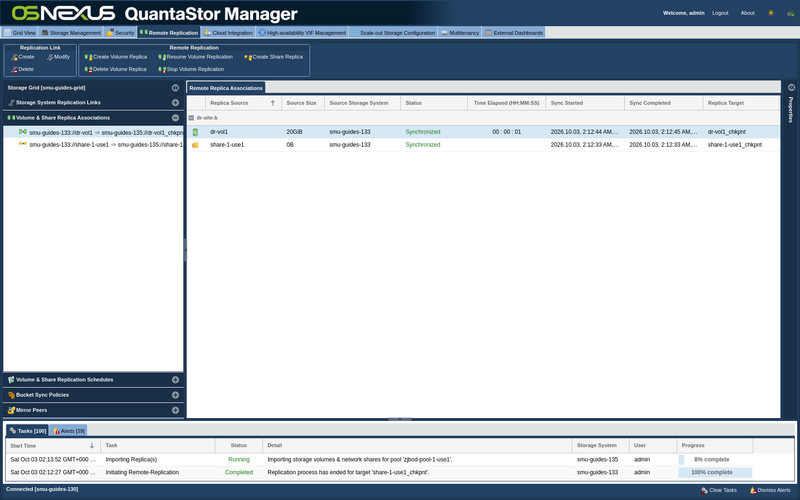Switch to Alerts [39] tab
This screenshot has width=800, height=500.
pyautogui.click(x=69, y=431)
